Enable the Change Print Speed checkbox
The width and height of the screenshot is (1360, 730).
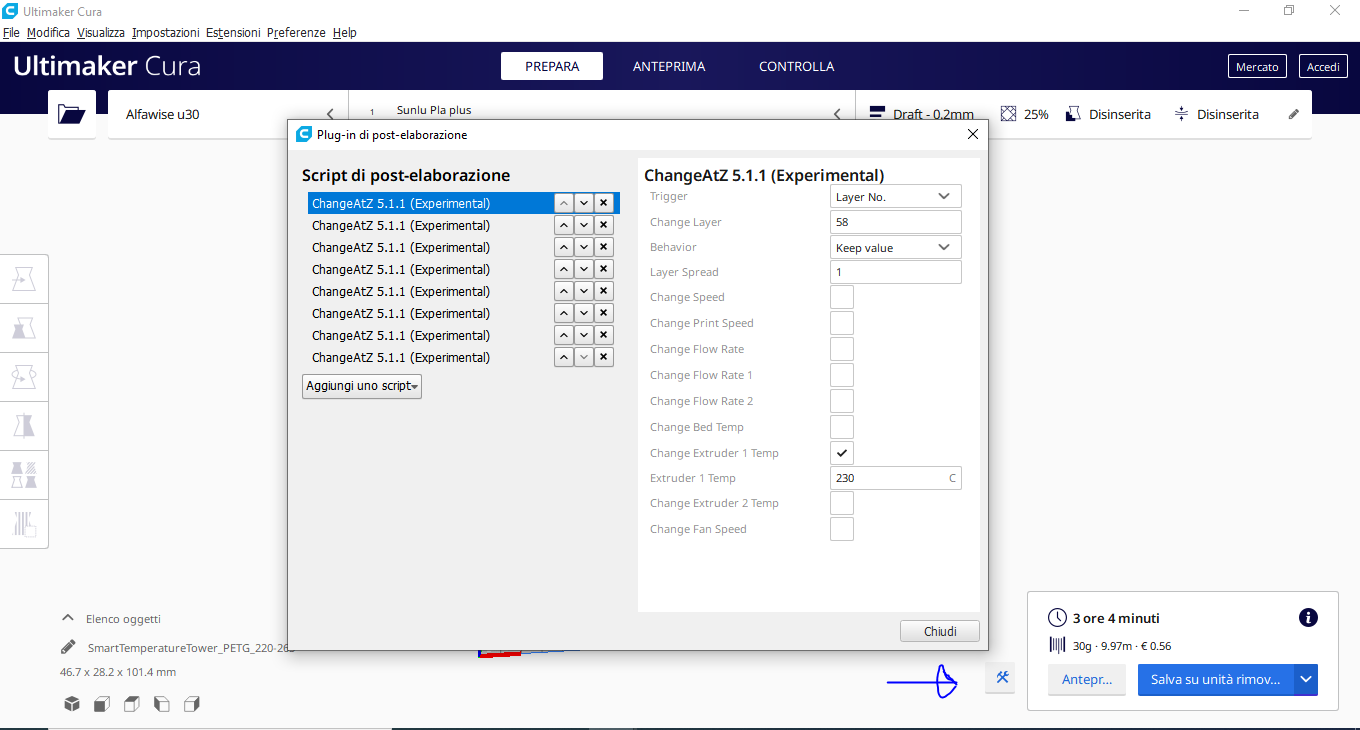click(842, 323)
